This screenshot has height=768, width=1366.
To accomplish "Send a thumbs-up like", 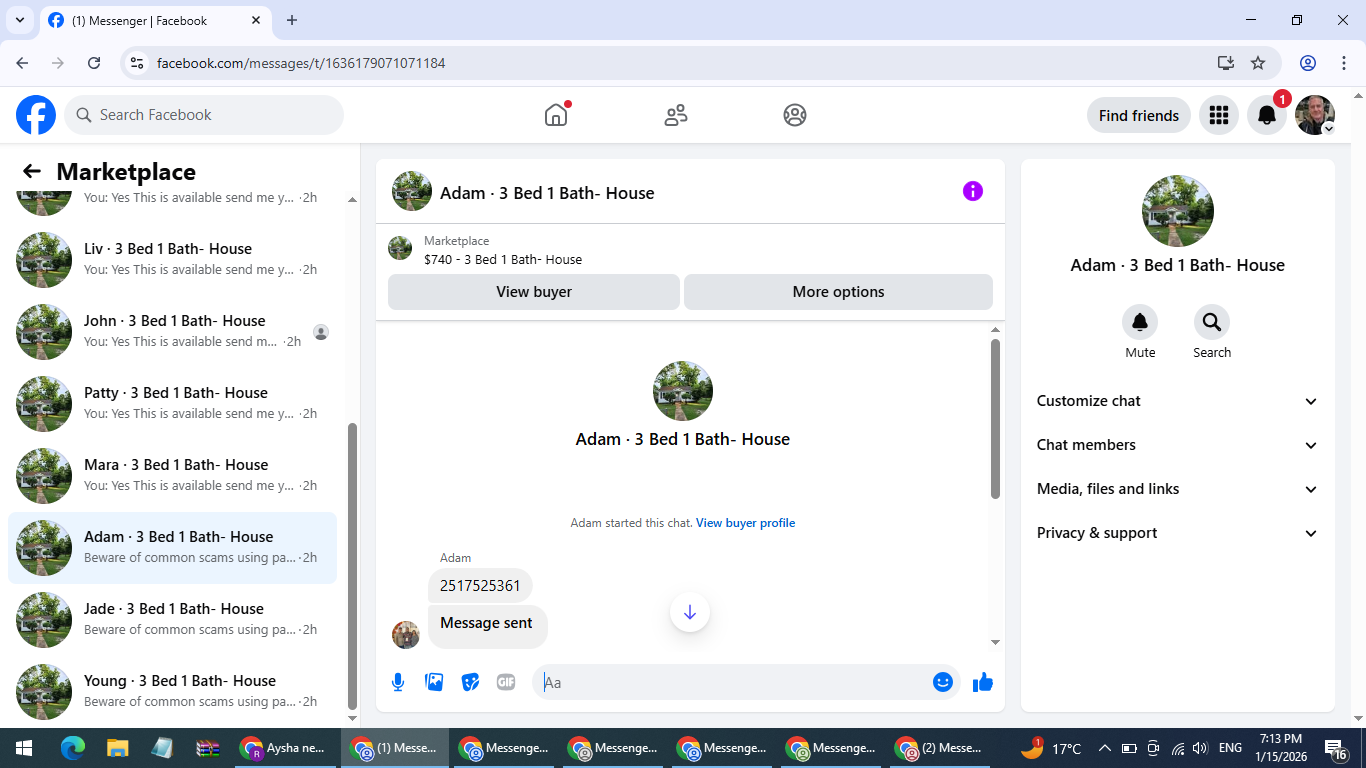I will click(983, 682).
